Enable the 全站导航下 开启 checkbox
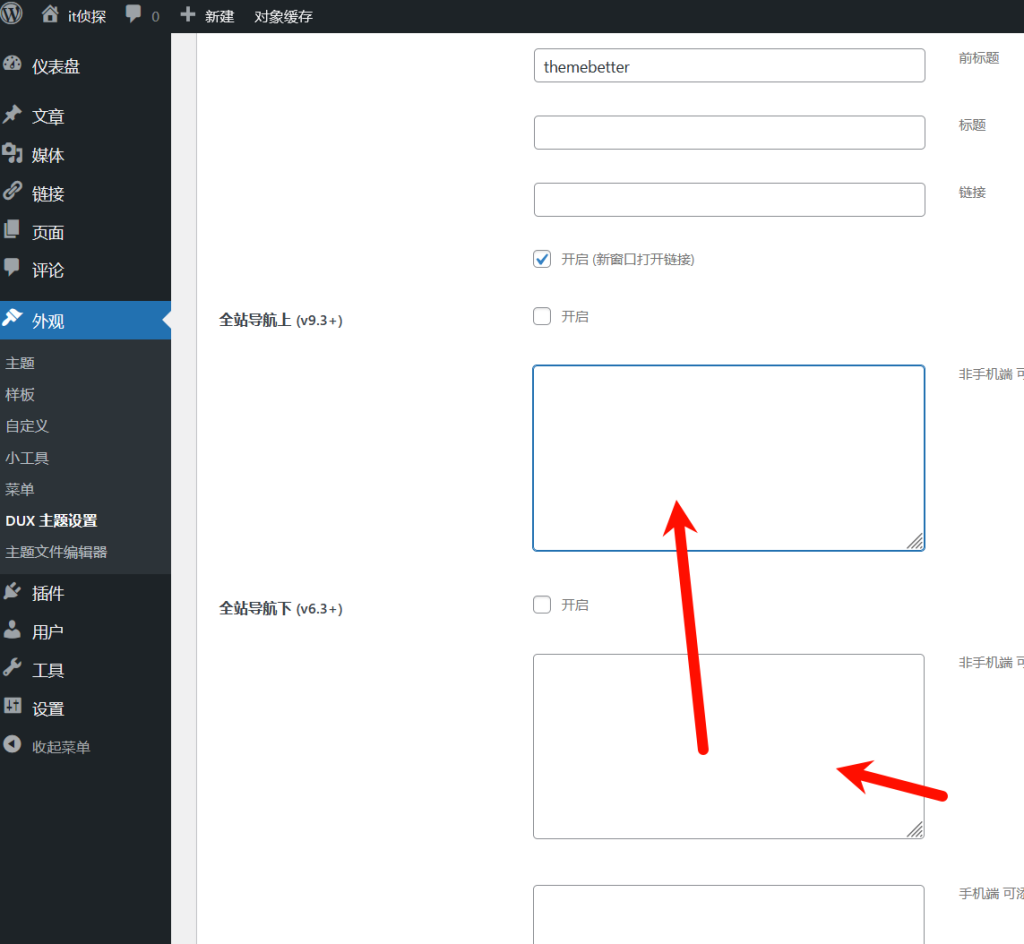This screenshot has height=944, width=1024. (542, 605)
